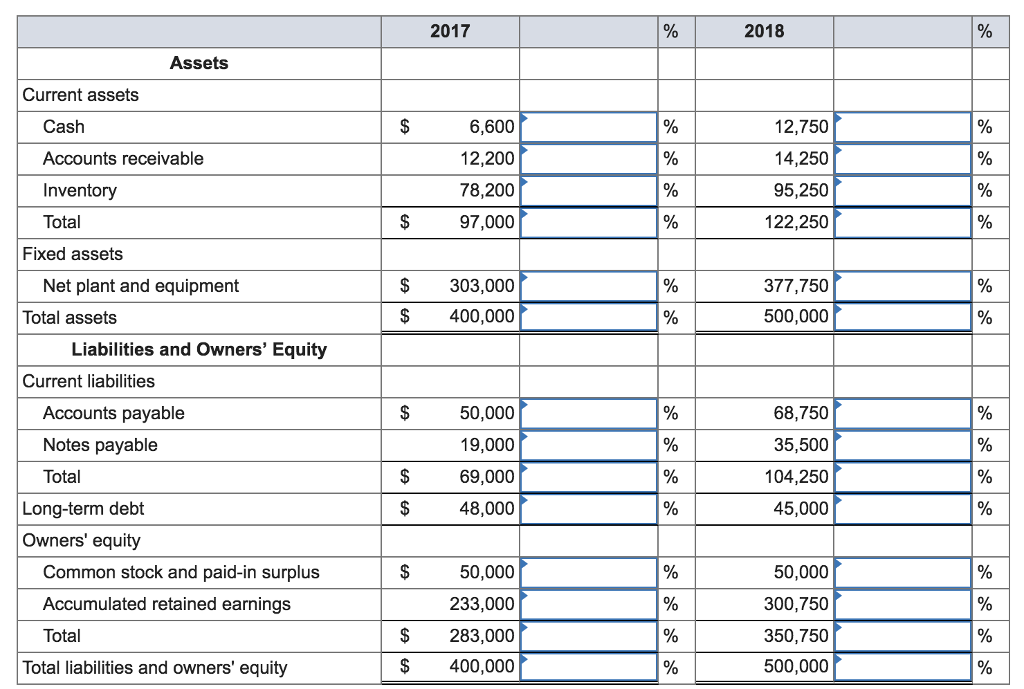Click the retained earnings value 300,750
This screenshot has height=689, width=1024.
tap(797, 605)
